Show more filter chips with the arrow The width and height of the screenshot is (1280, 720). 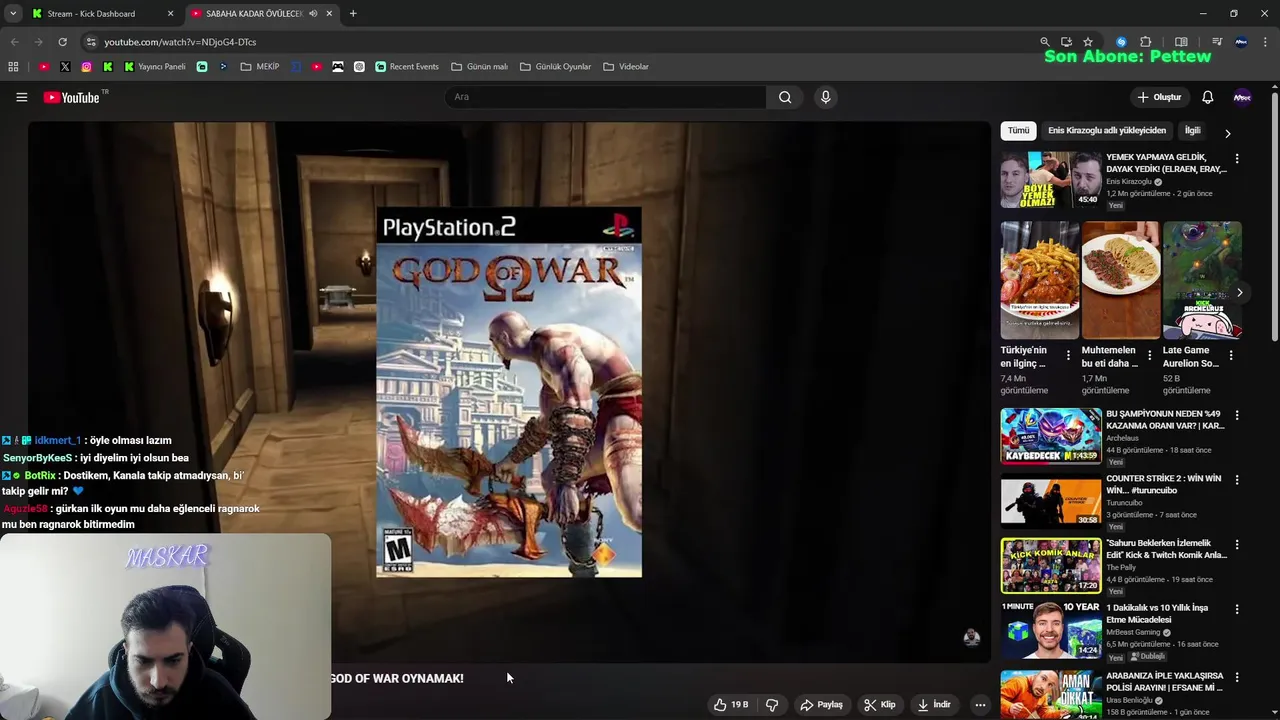tap(1228, 133)
